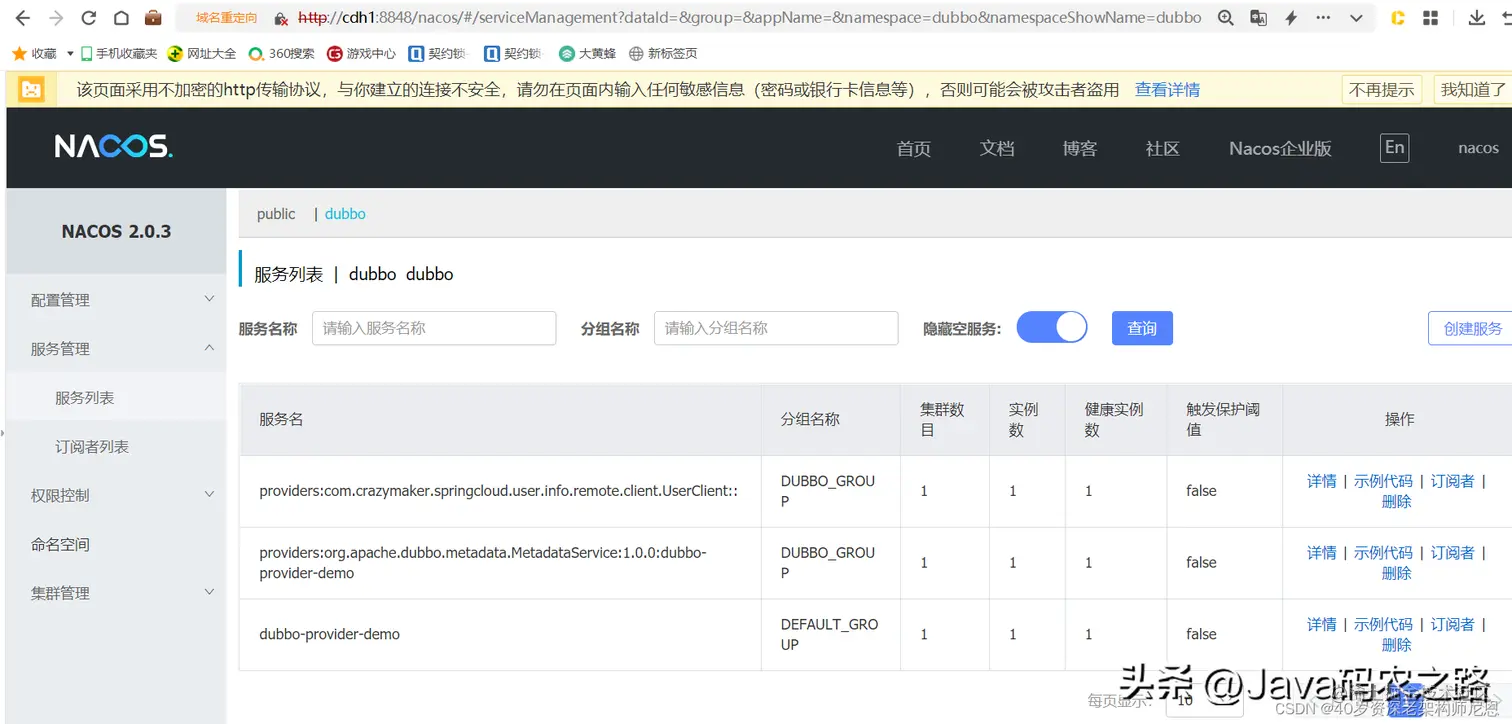Image resolution: width=1512 pixels, height=724 pixels.
Task: Click the 创建服务 button
Action: click(x=1472, y=328)
